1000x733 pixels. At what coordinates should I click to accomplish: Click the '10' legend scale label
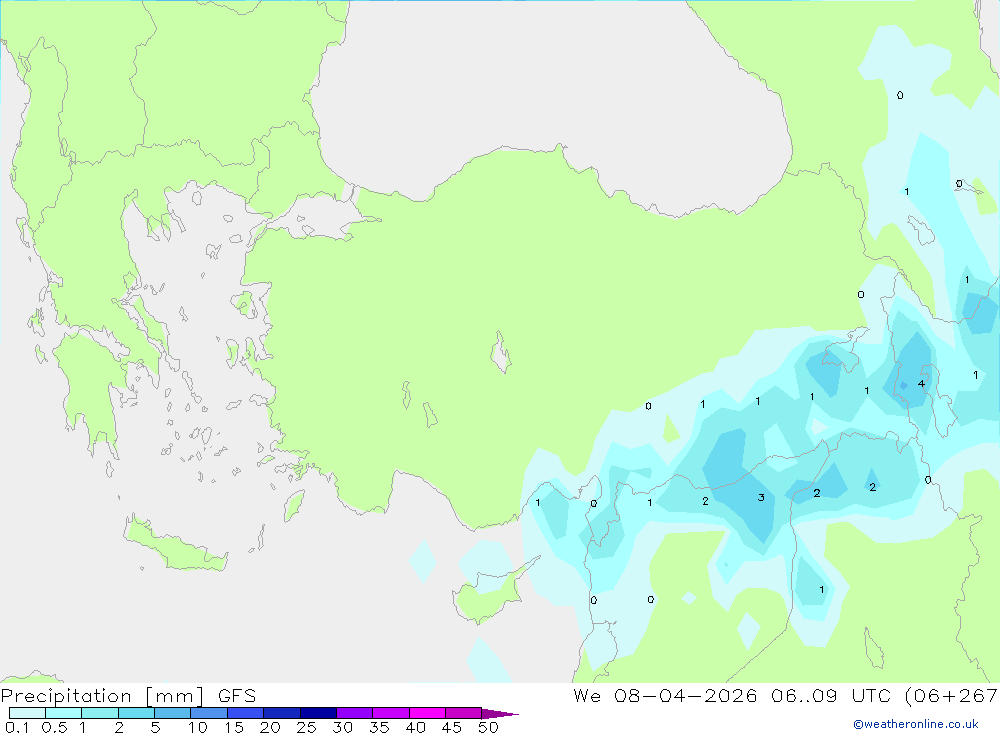click(x=198, y=727)
